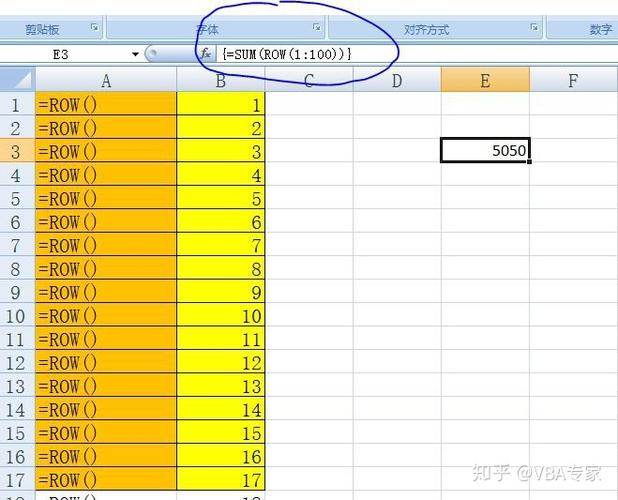This screenshot has width=618, height=500.
Task: Select row 16 header
Action: click(17, 456)
